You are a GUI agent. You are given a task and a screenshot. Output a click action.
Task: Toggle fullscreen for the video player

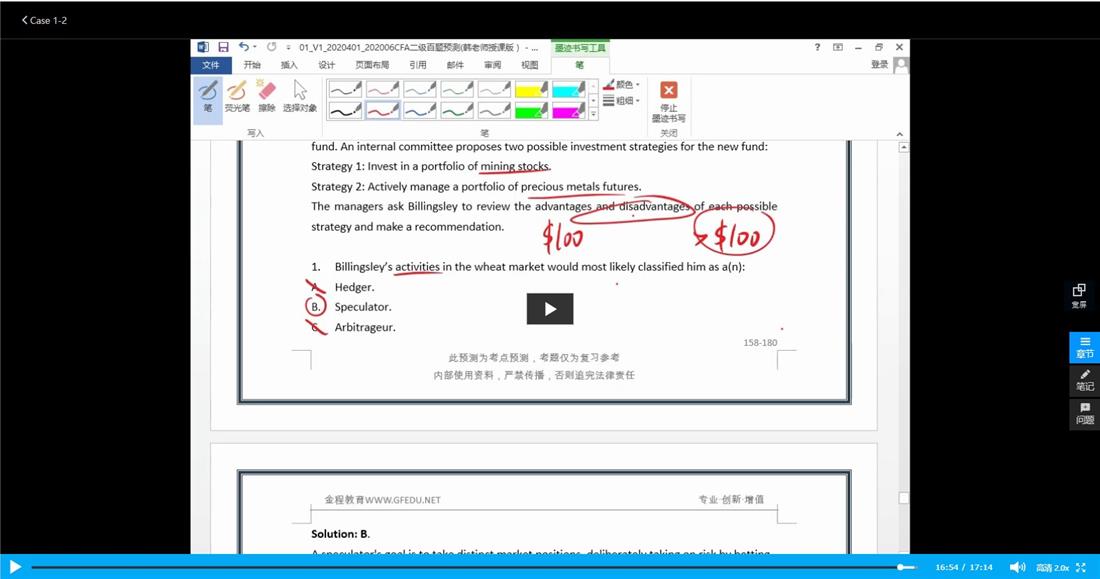(x=1081, y=567)
